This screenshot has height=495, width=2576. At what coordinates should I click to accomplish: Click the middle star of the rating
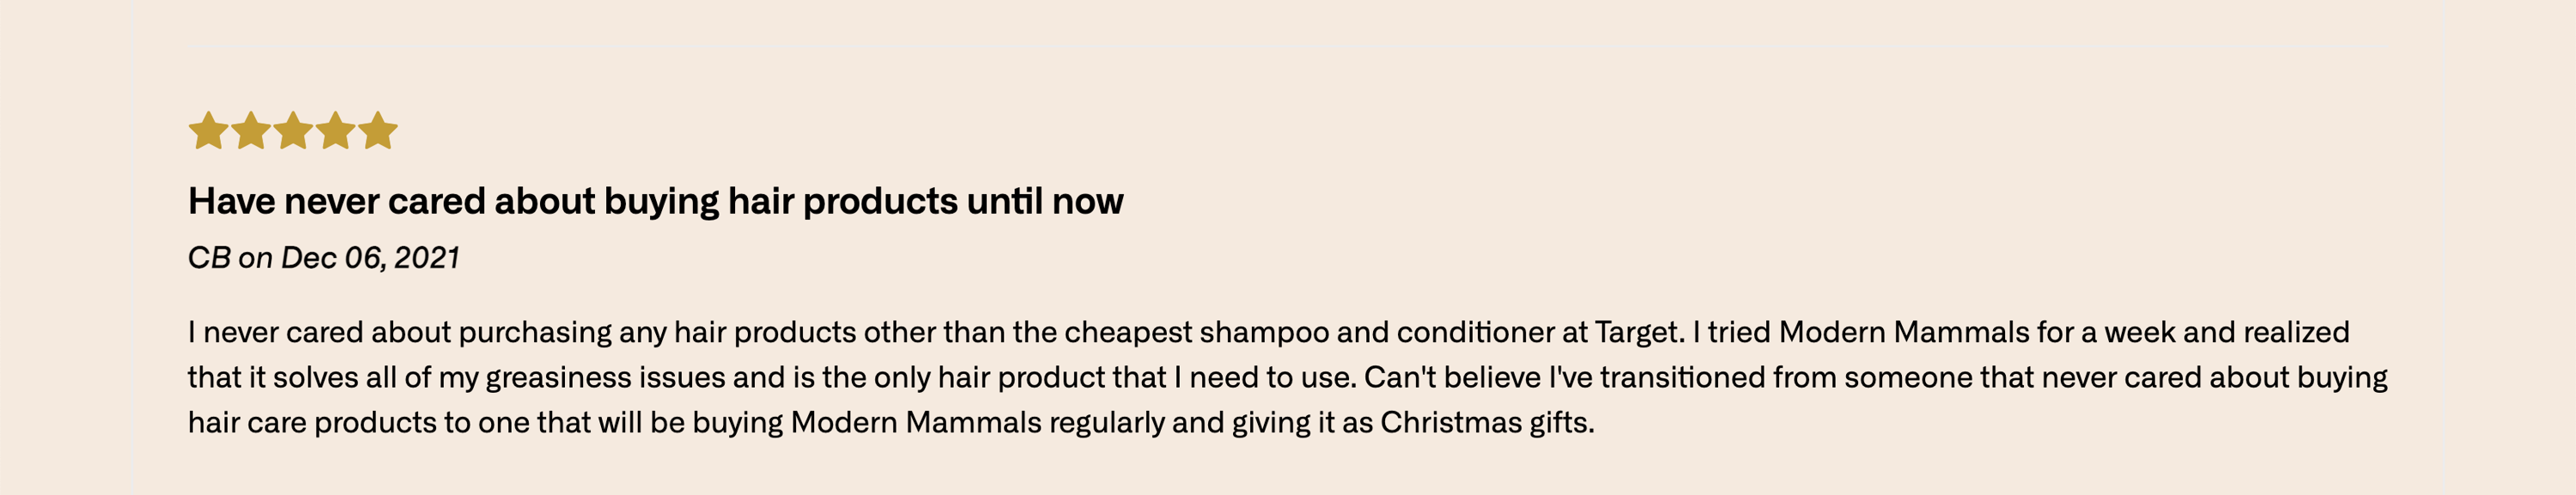point(293,130)
